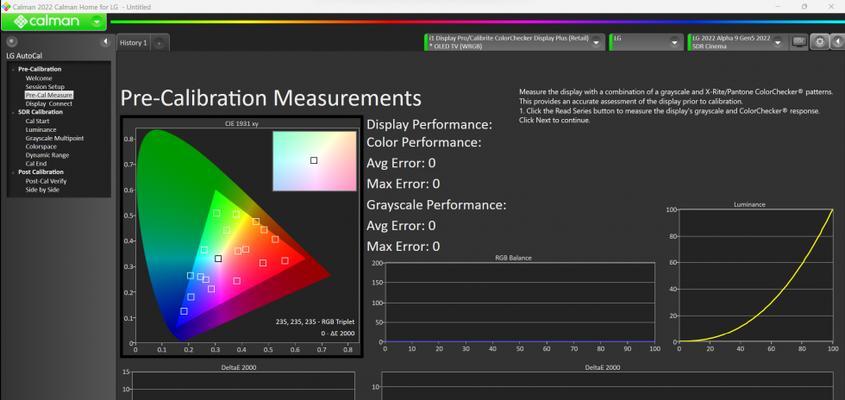This screenshot has height=400, width=845.
Task: Open the settings gear
Action: [x=820, y=42]
